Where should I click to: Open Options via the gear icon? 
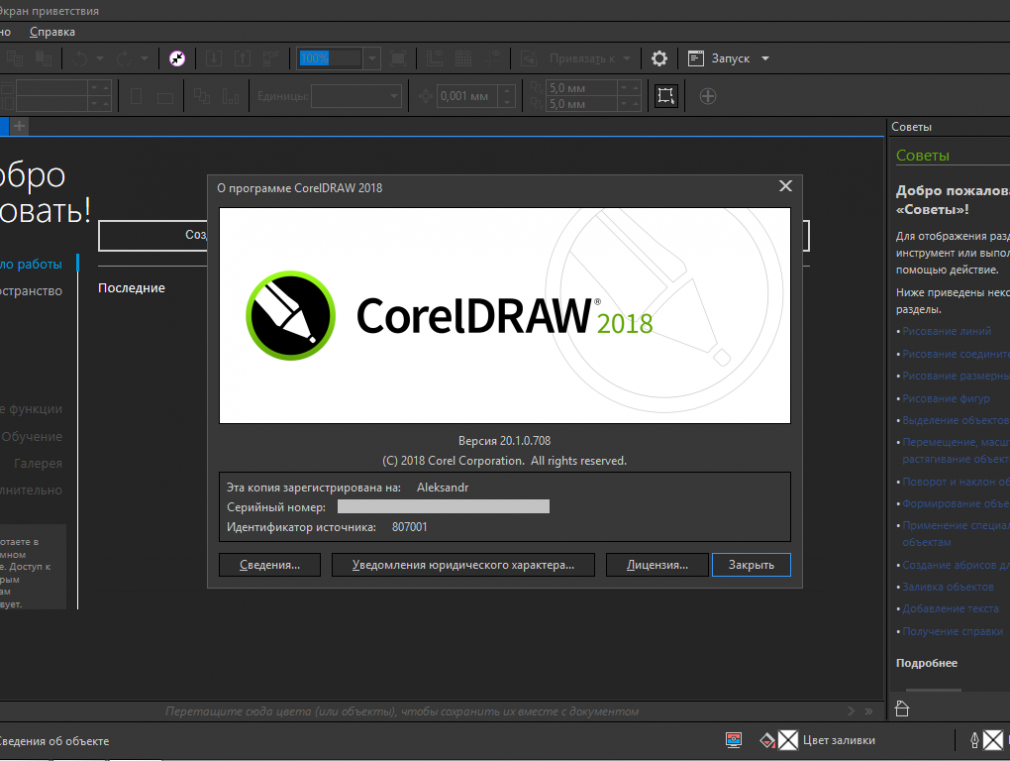click(659, 59)
